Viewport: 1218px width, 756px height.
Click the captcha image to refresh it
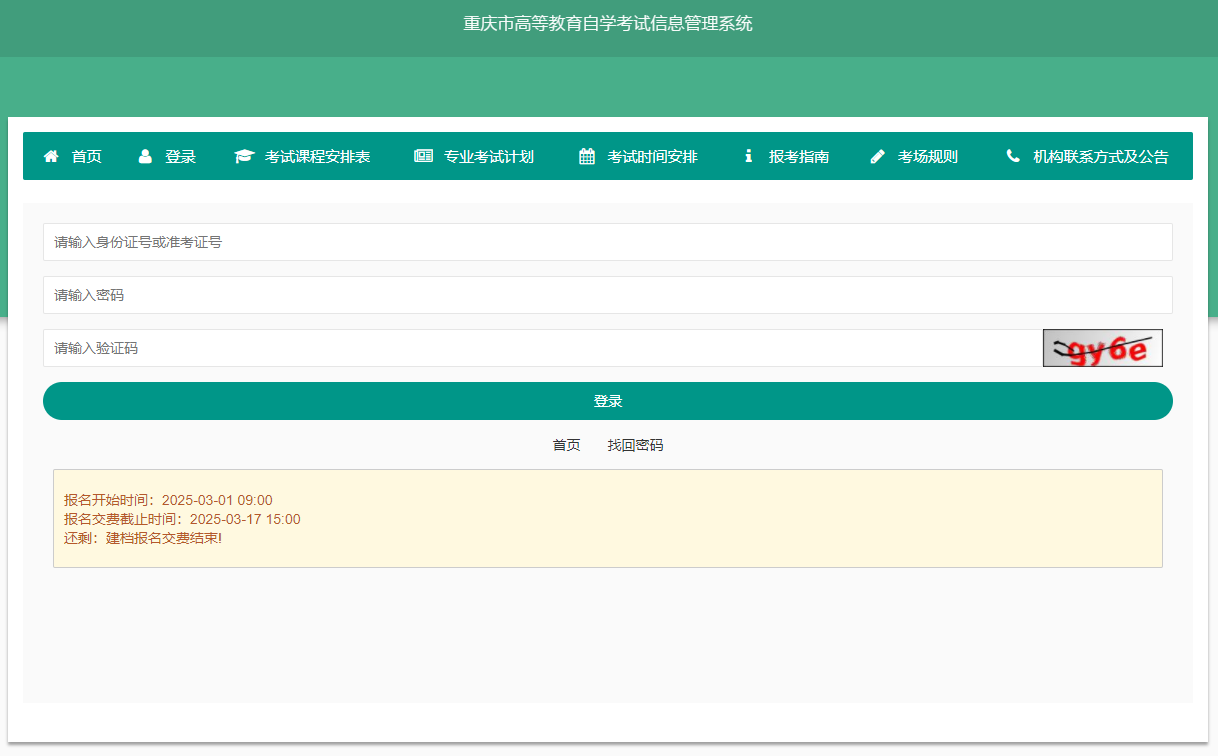pos(1102,347)
